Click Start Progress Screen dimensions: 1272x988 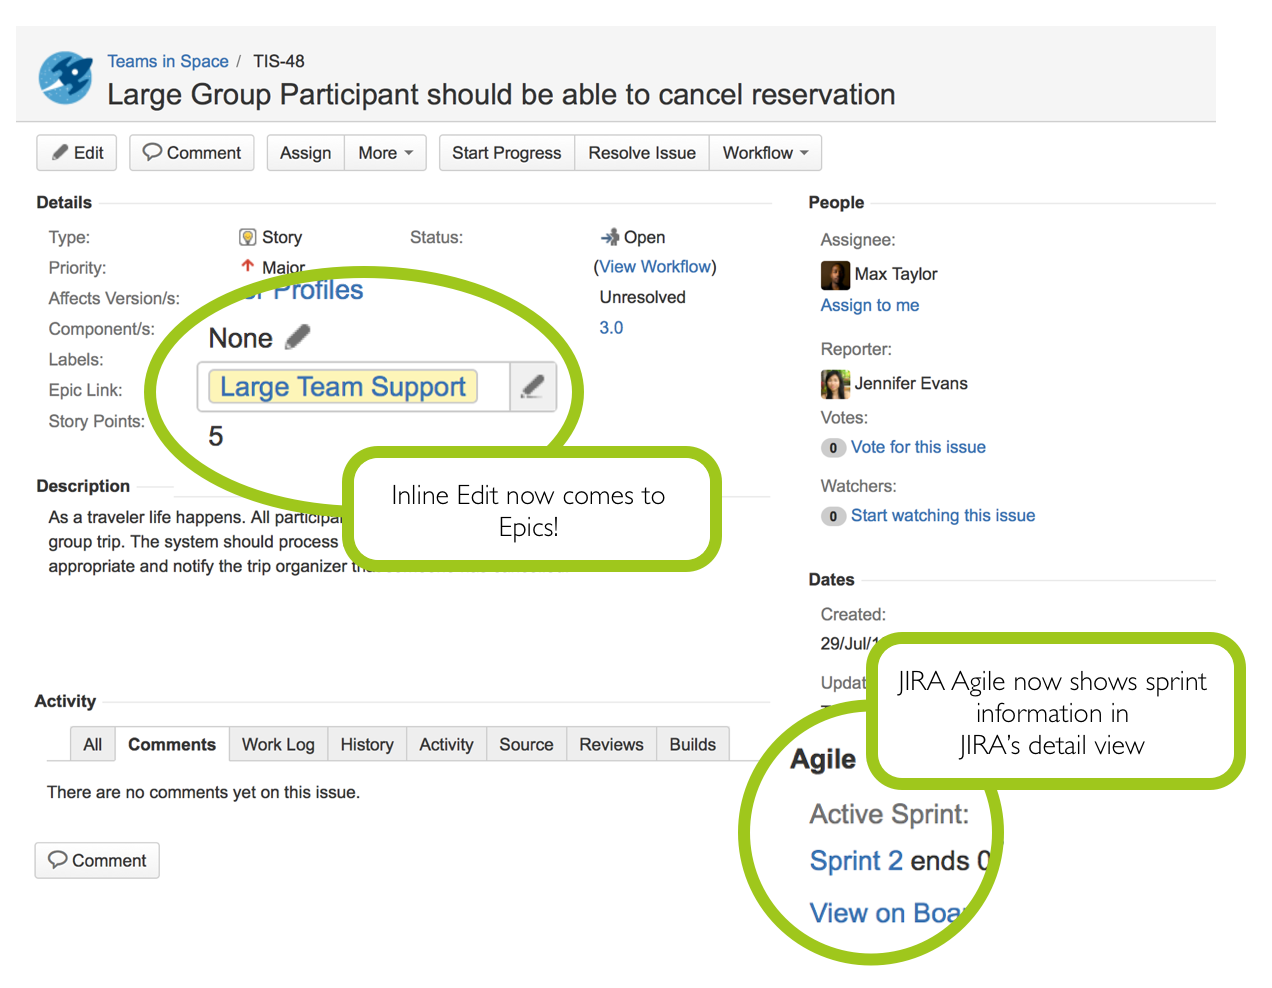pyautogui.click(x=507, y=153)
